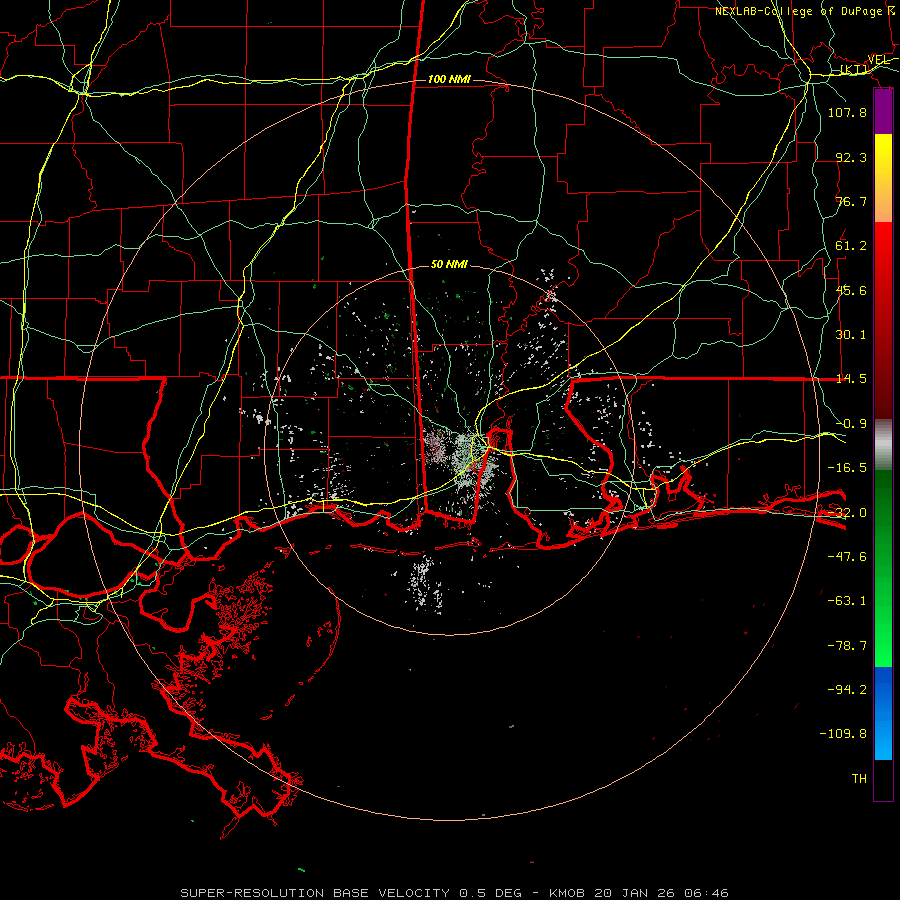Viewport: 900px width, 900px height.
Task: Click the 107.8 legend value
Action: (x=847, y=112)
